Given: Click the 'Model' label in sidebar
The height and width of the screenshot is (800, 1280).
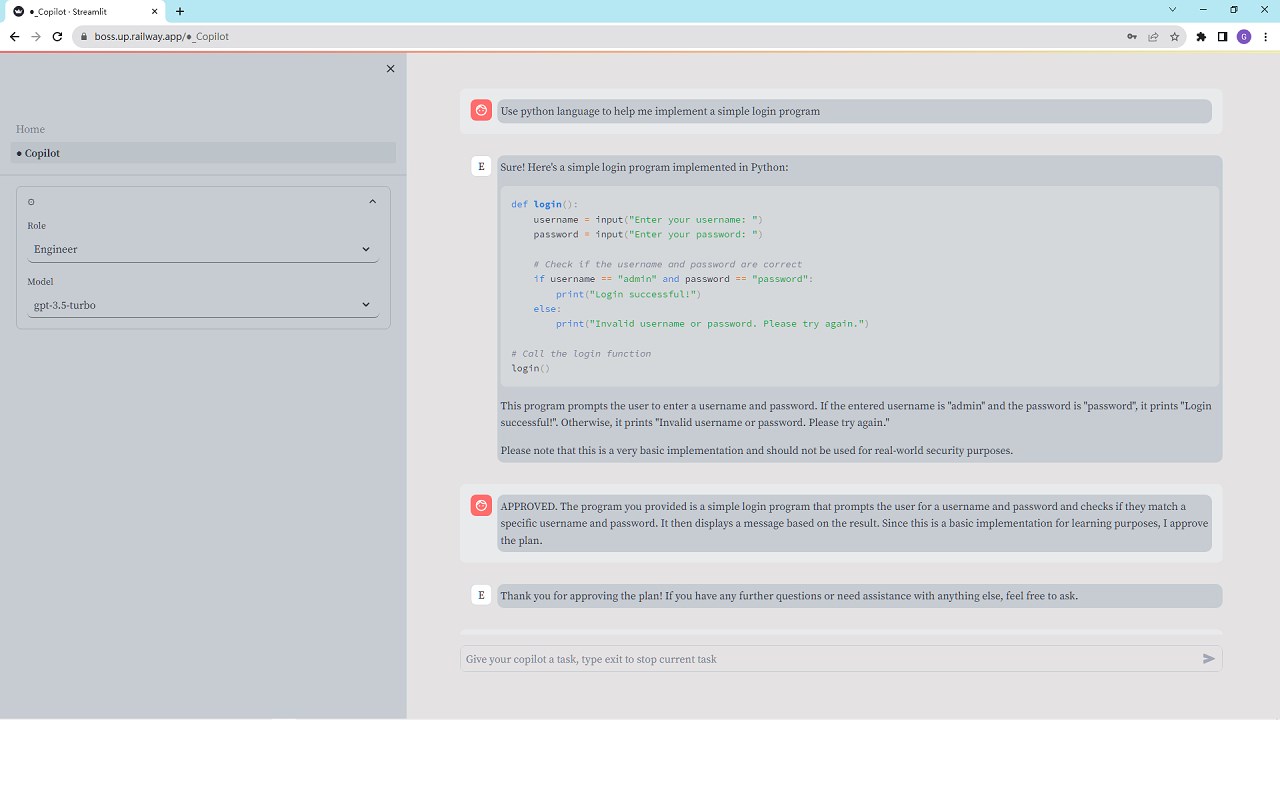Looking at the screenshot, I should [41, 282].
